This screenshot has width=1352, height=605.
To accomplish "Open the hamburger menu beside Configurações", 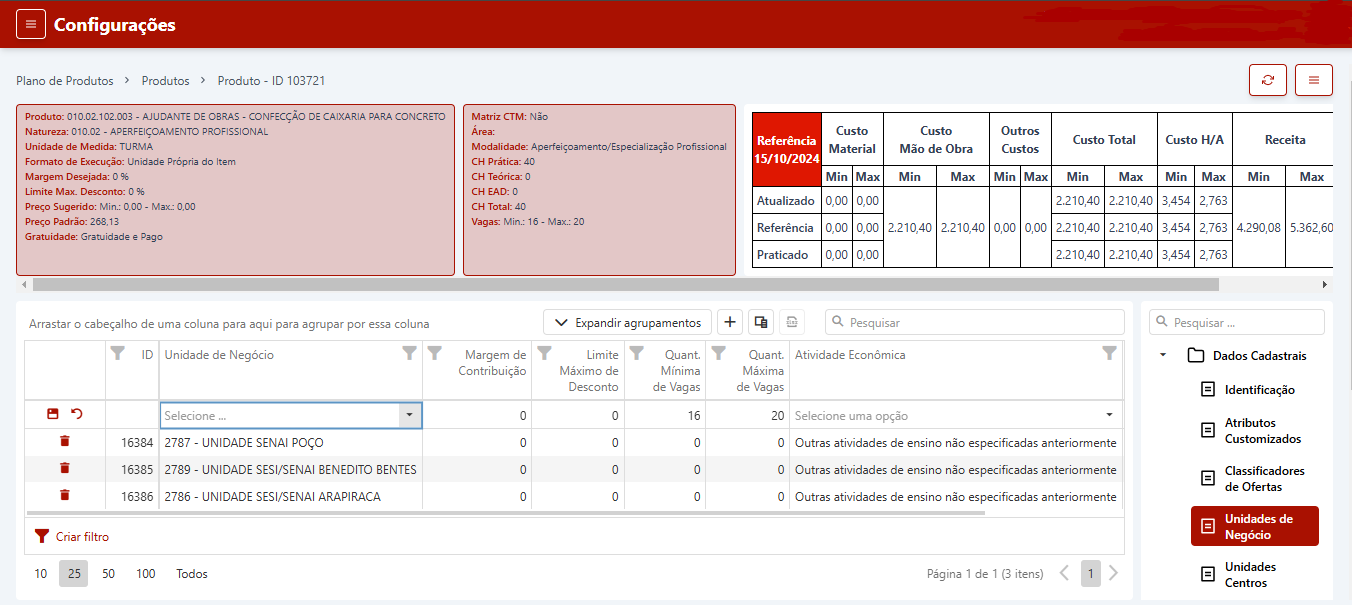I will point(31,24).
